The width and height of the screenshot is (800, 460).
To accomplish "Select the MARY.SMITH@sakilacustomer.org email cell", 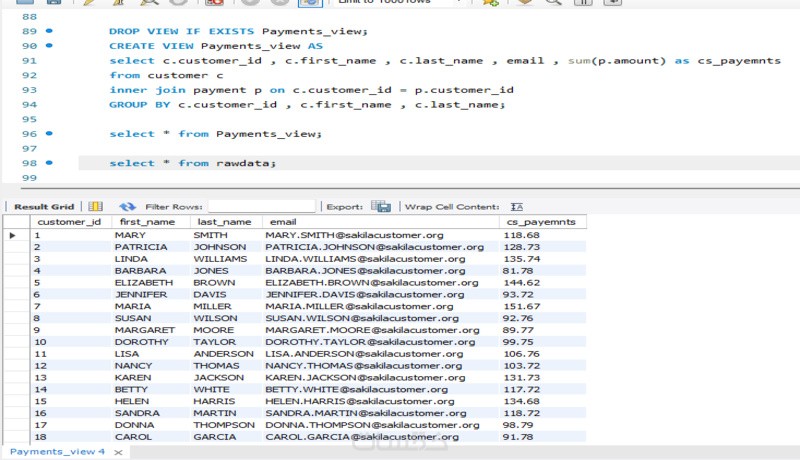I will (381, 235).
